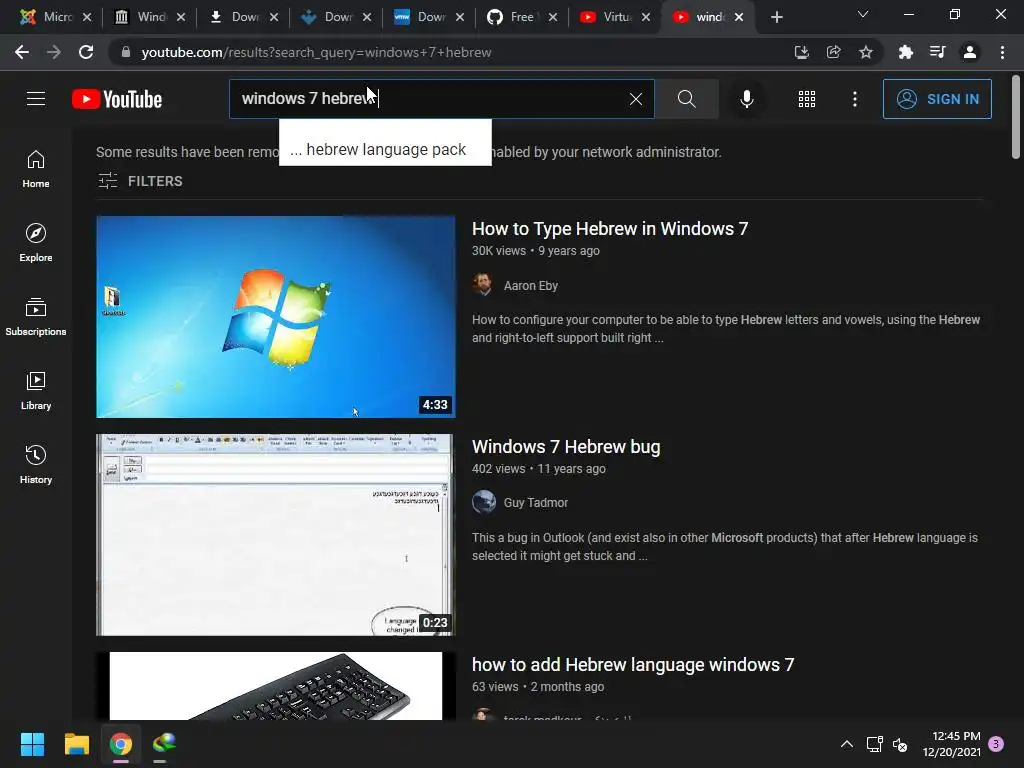Open the YouTube guide hamburger menu
This screenshot has height=768, width=1024.
[x=36, y=99]
